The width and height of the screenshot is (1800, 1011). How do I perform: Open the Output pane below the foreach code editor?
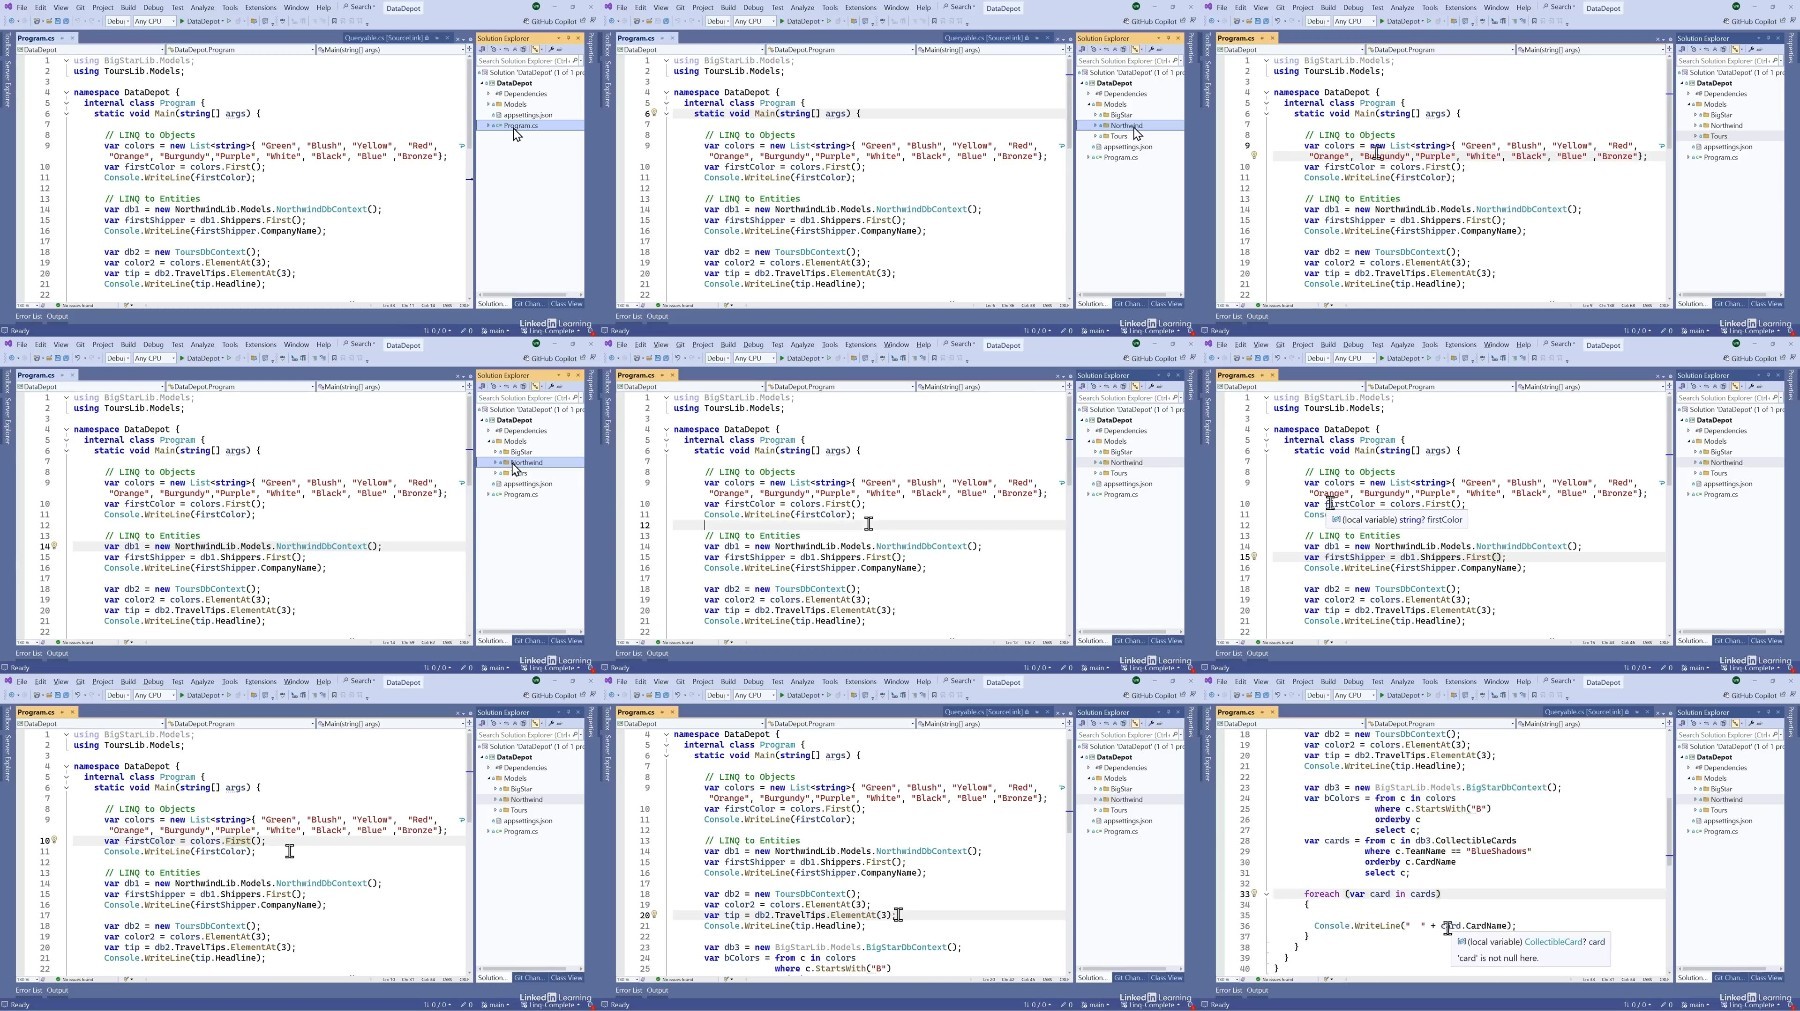pos(1257,990)
